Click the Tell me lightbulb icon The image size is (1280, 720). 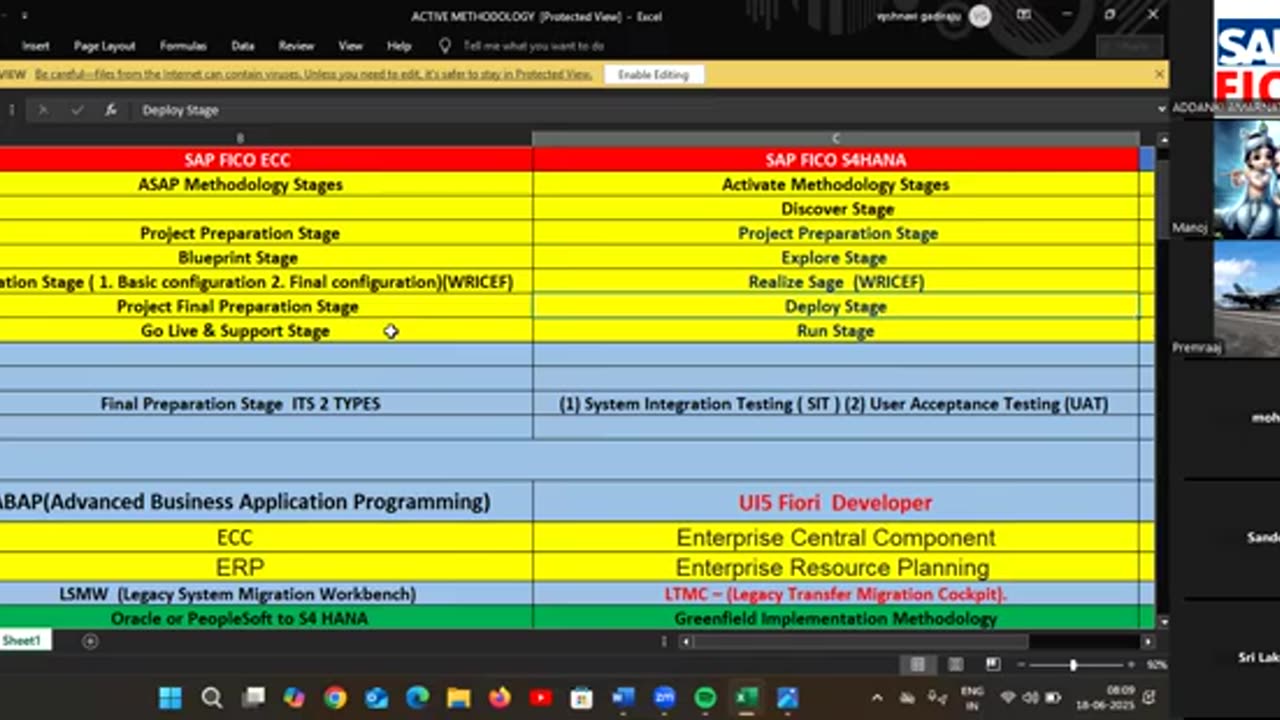point(445,46)
